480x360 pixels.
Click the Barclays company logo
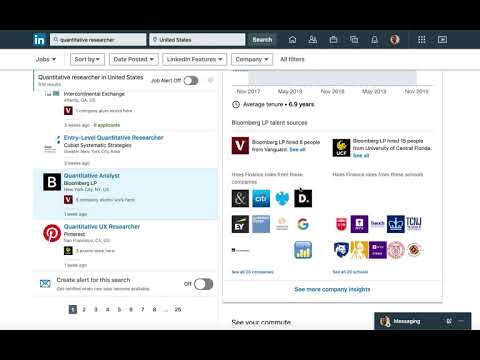click(x=282, y=198)
